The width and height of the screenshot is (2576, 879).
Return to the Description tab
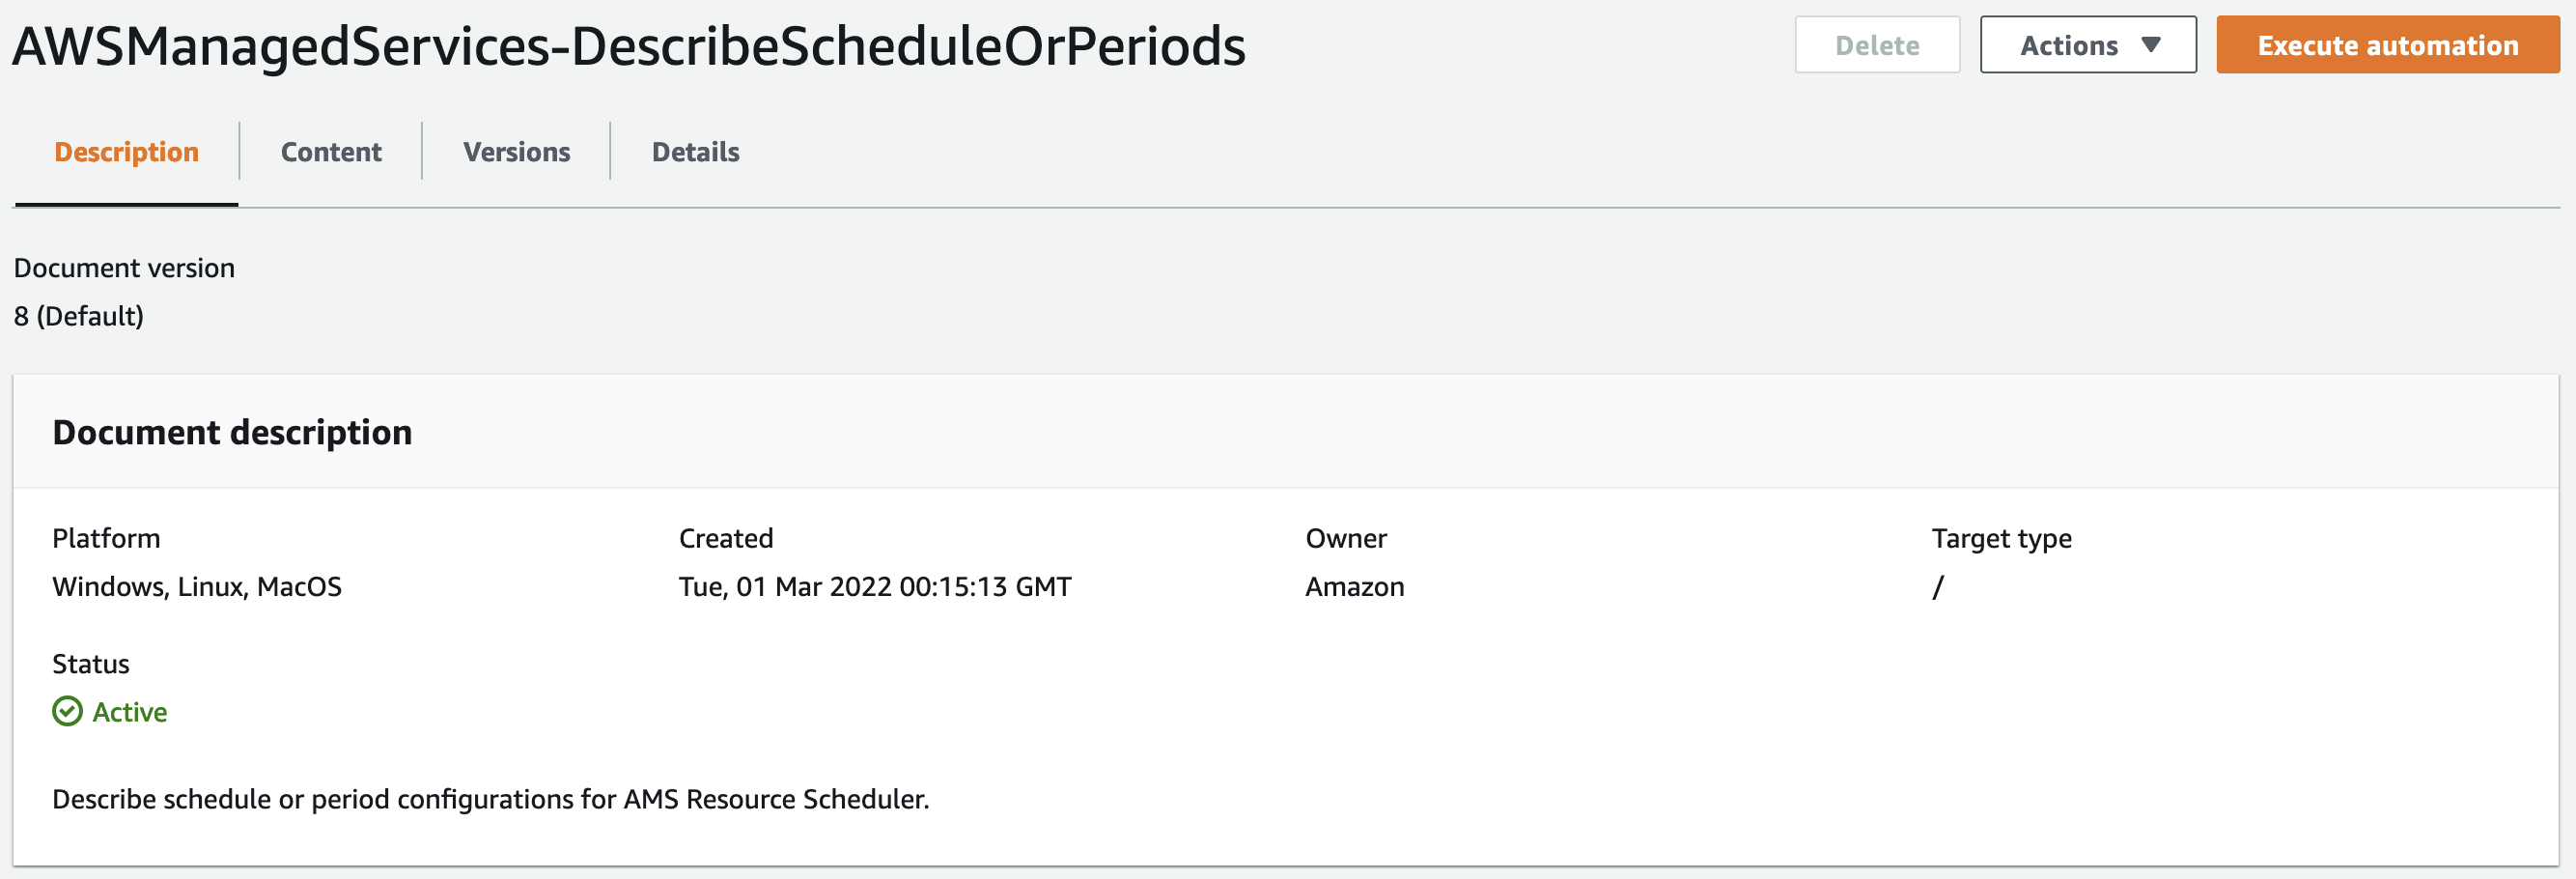coord(126,151)
